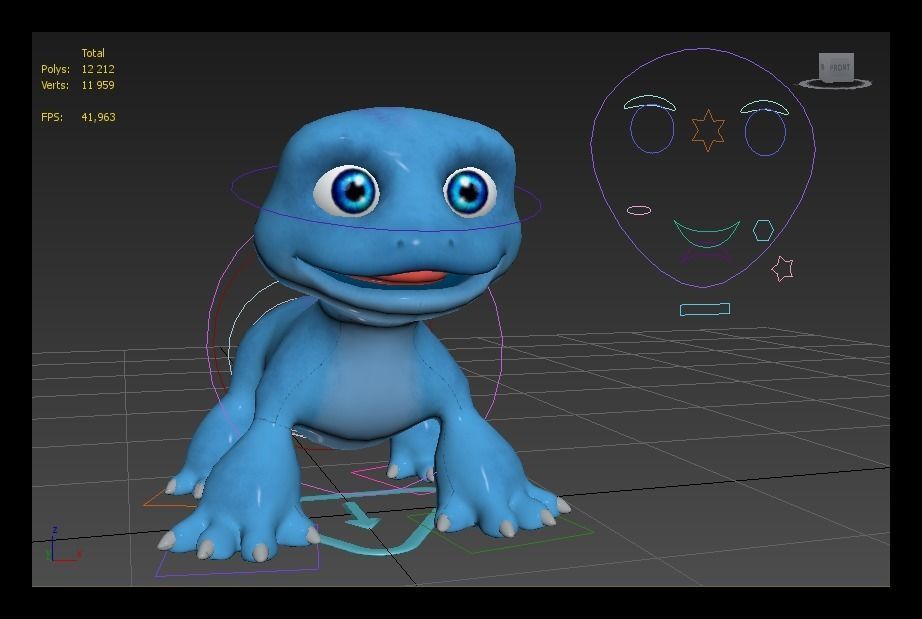This screenshot has height=619, width=922.
Task: Select the left eyebrow arc control
Action: coord(649,102)
